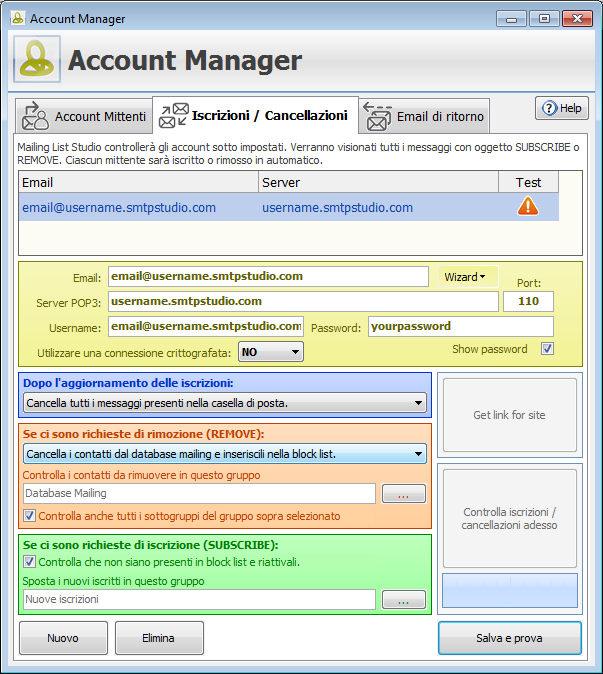Click the Nuovo button
The height and width of the screenshot is (674, 603).
coord(63,638)
